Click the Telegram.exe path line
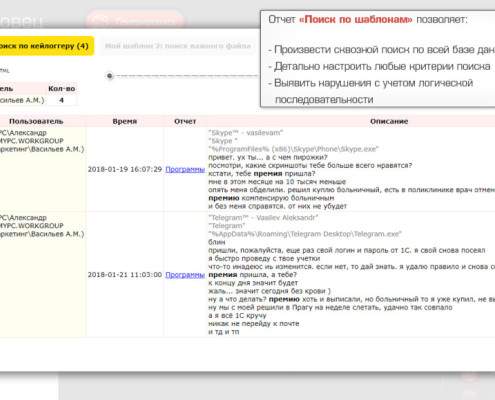Viewport: 495px width, 400px height. click(x=305, y=234)
